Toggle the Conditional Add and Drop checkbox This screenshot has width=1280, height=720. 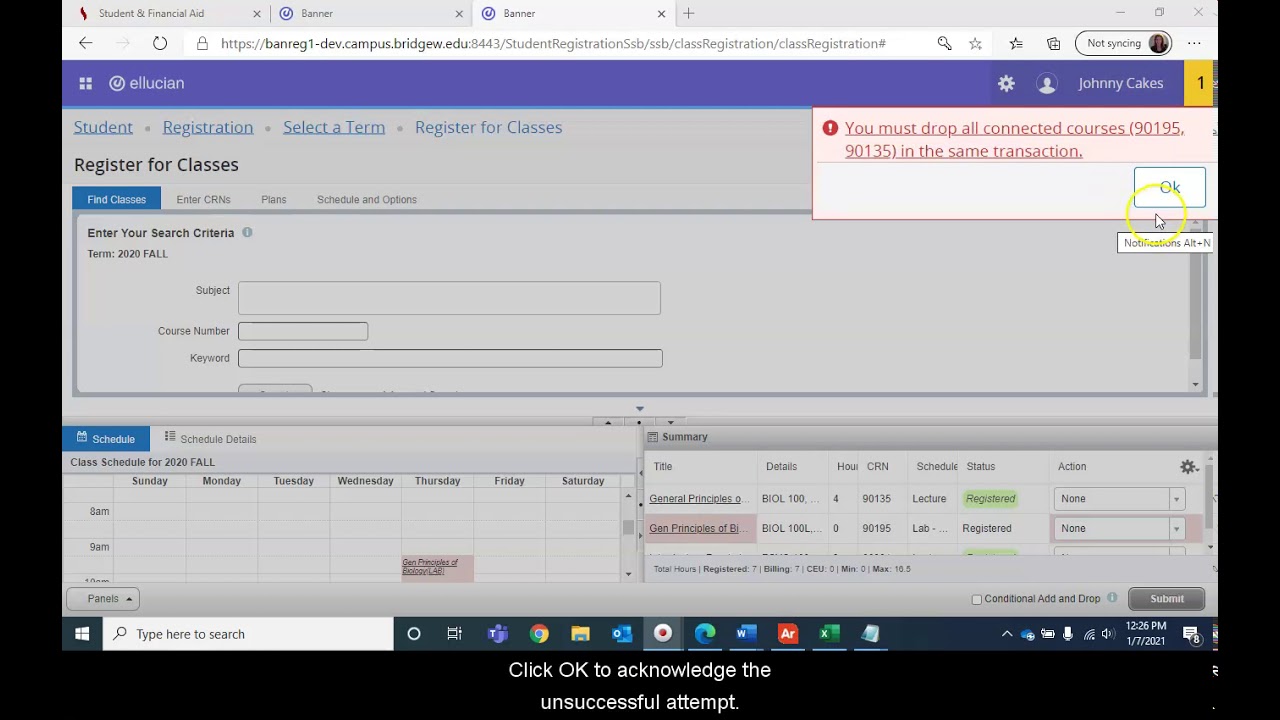[x=977, y=599]
